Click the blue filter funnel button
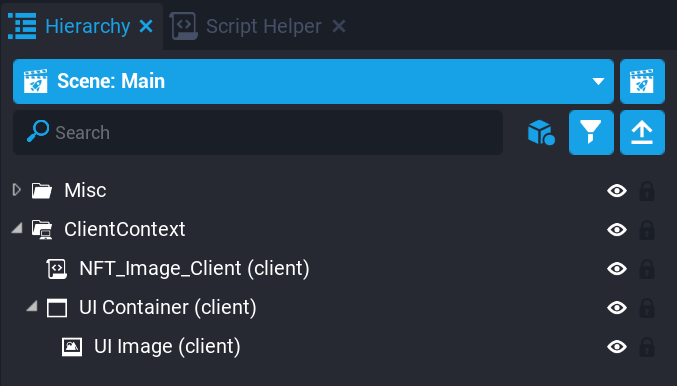Viewport: 677px width, 386px height. pos(591,132)
